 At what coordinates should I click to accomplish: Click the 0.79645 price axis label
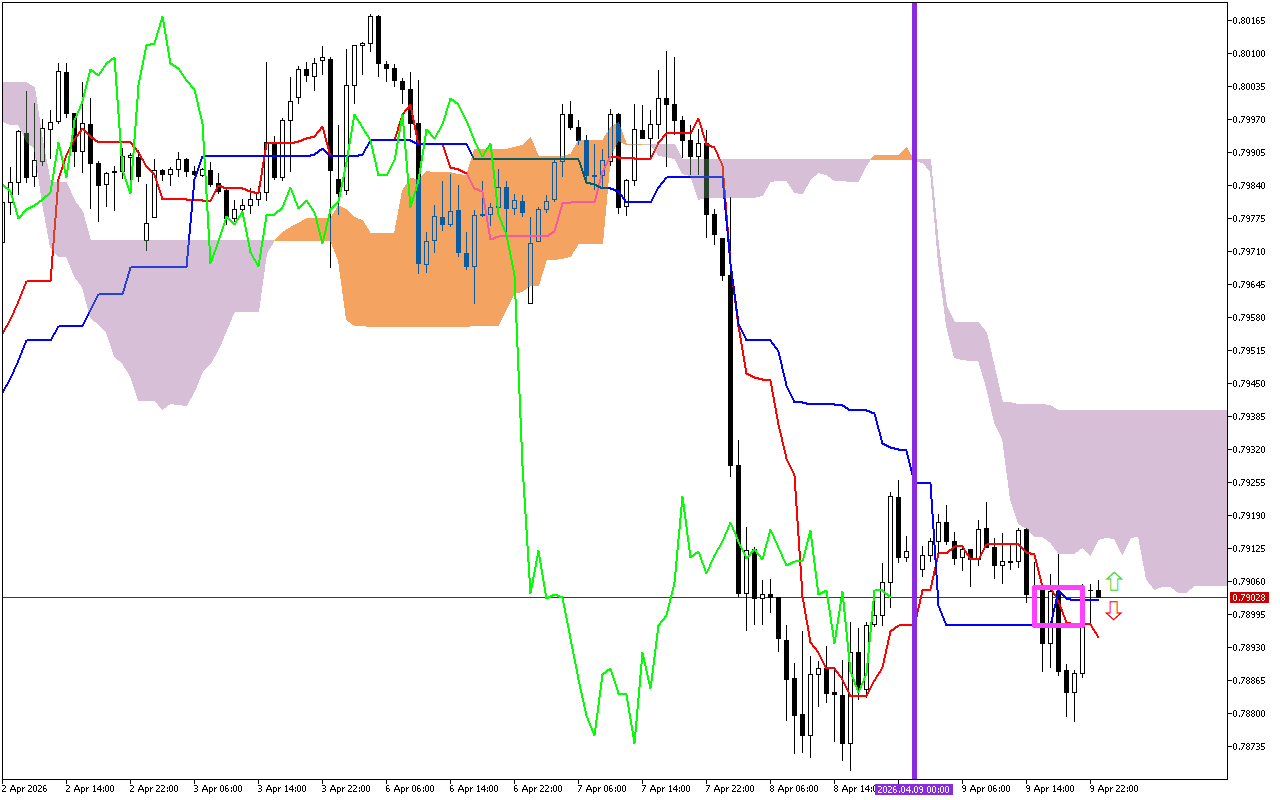[1251, 285]
